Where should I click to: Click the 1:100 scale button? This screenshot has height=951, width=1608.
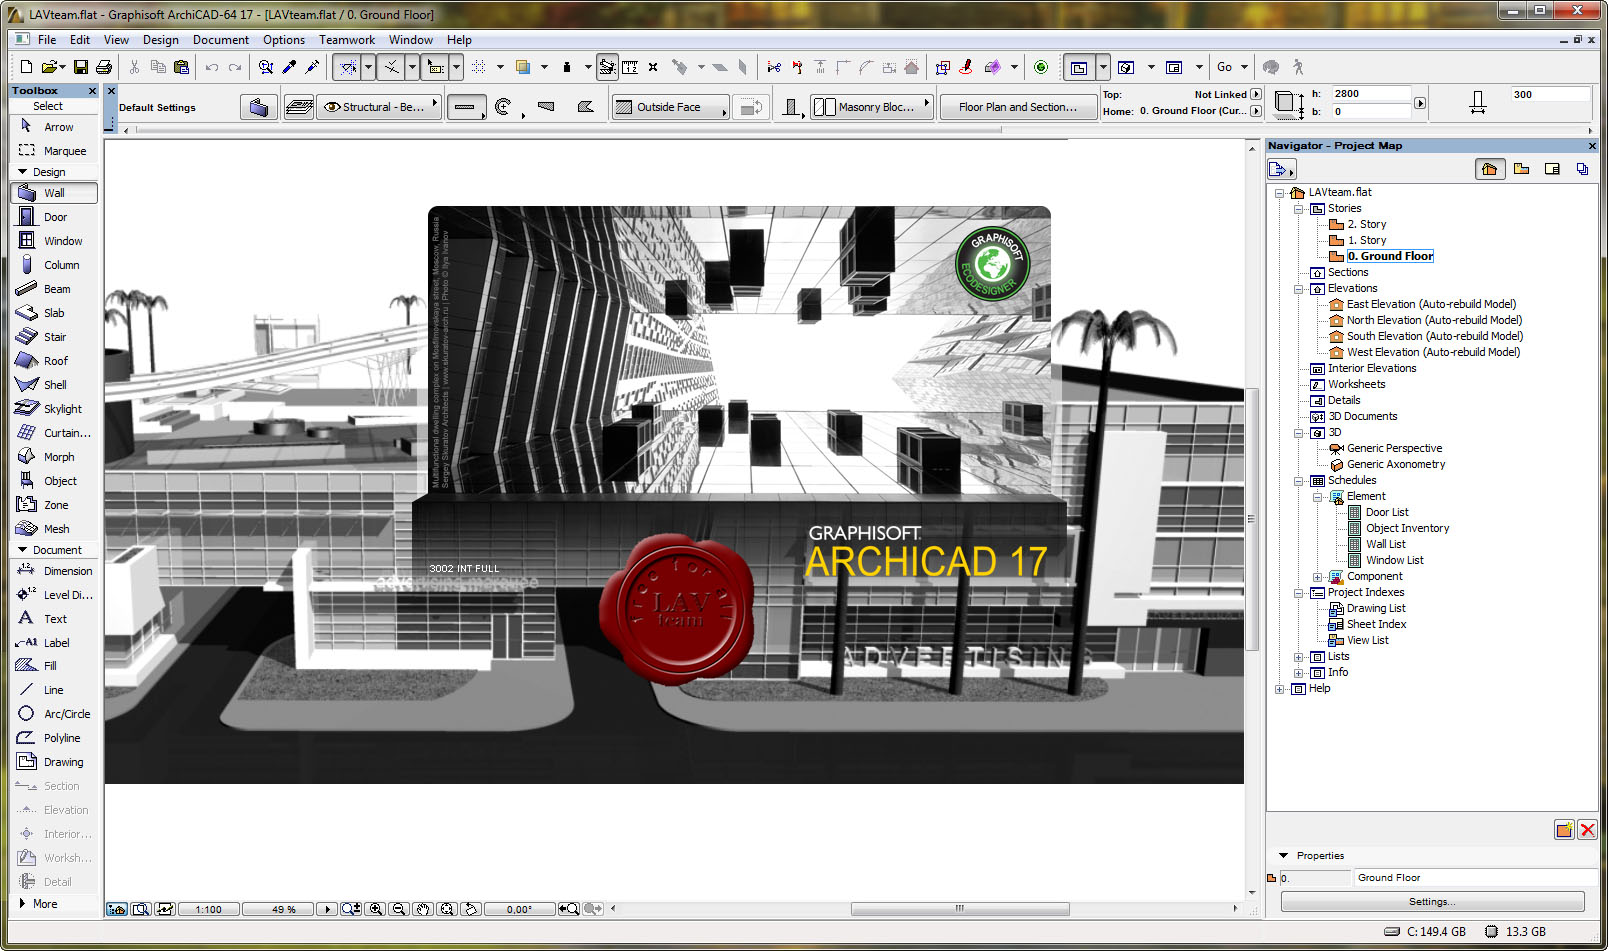(209, 909)
